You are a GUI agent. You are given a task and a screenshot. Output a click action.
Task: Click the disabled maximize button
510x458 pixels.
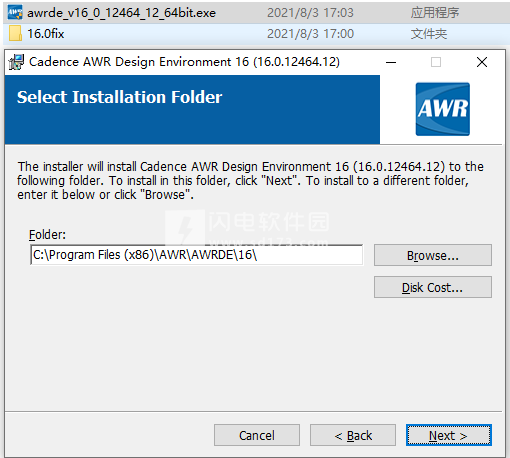436,62
